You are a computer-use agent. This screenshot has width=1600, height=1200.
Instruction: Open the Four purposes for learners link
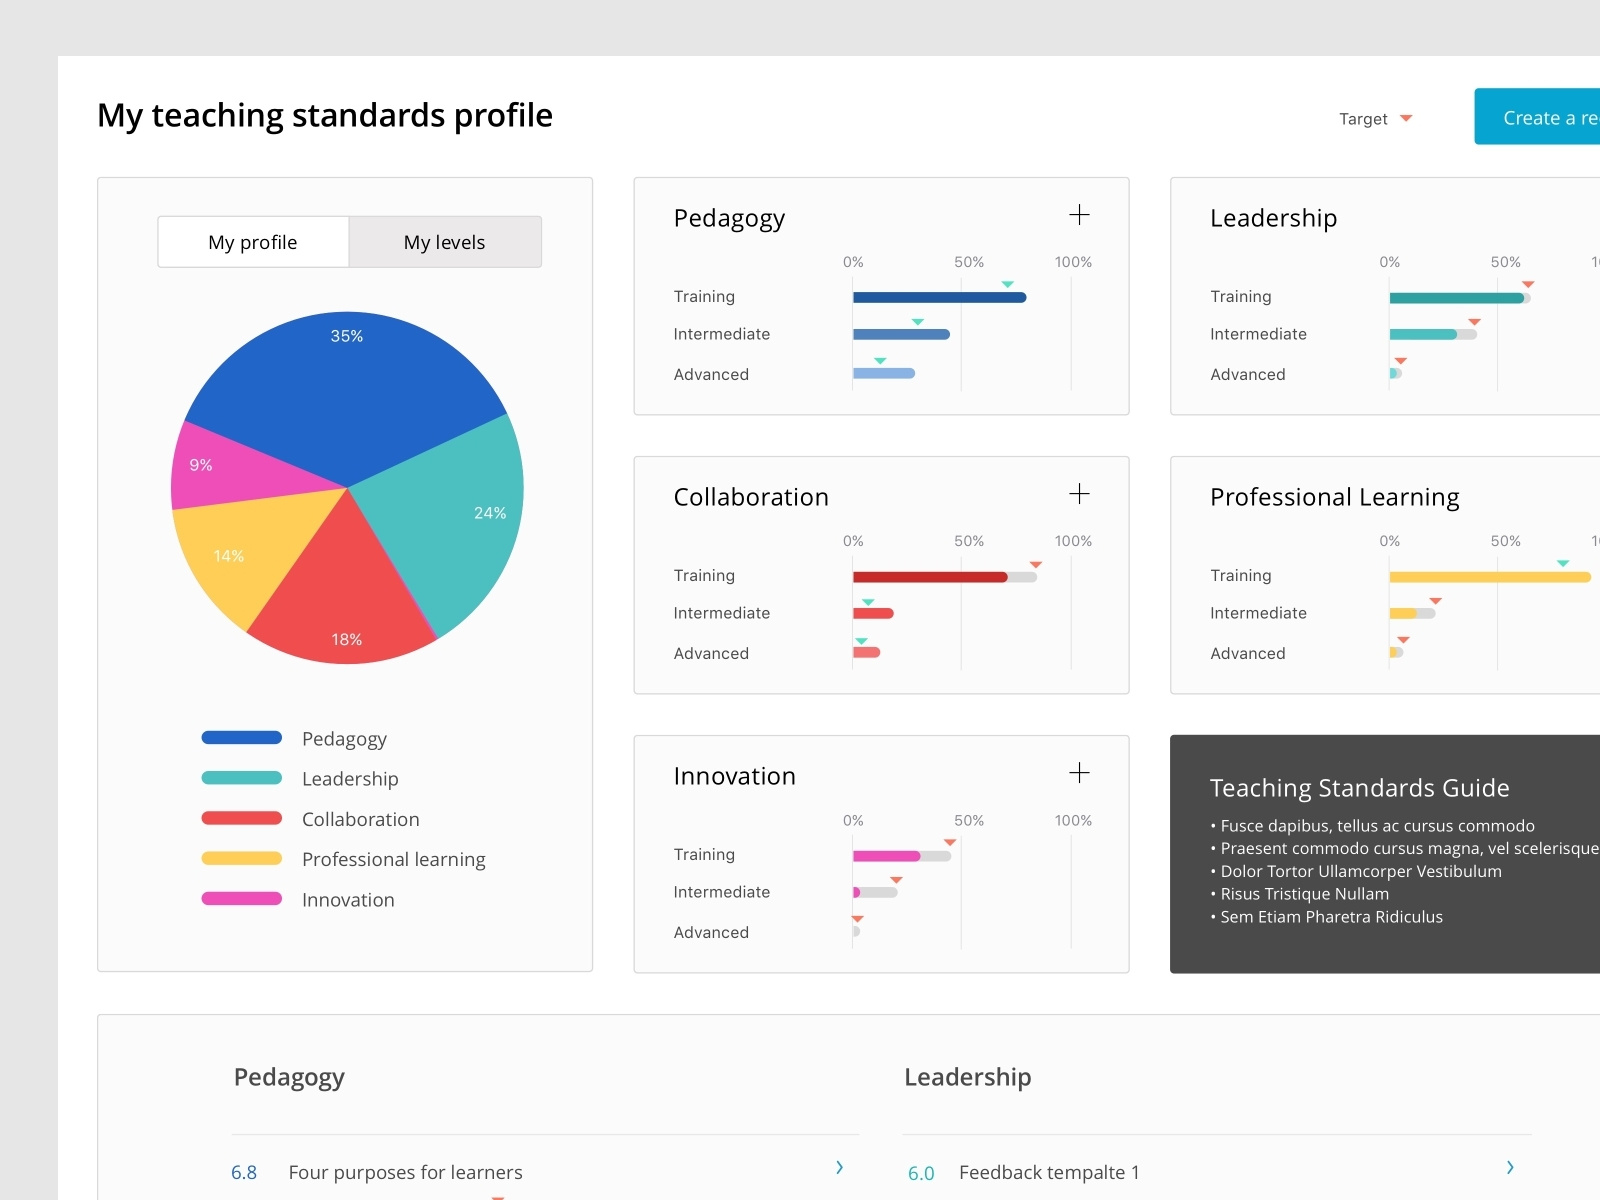click(405, 1172)
